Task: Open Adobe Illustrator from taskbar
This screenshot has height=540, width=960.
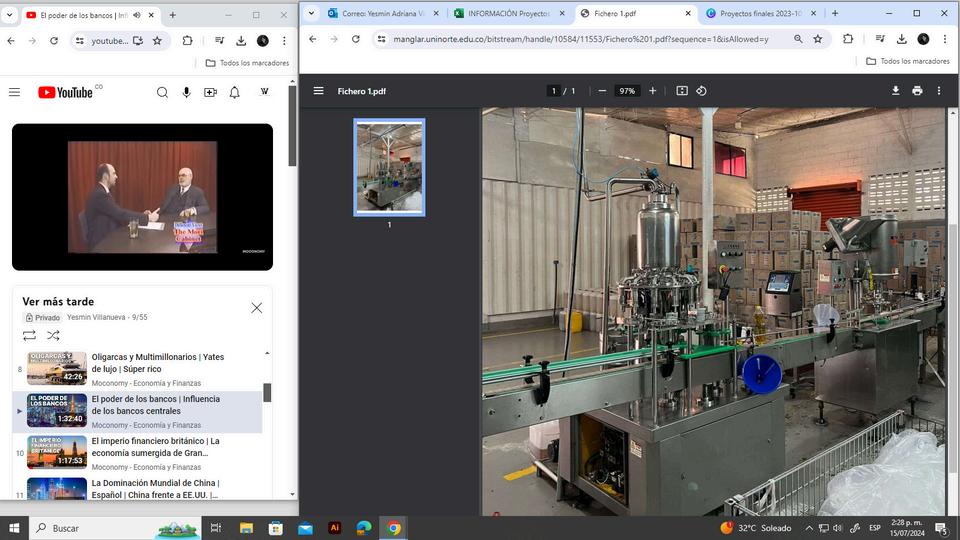Action: coord(334,528)
